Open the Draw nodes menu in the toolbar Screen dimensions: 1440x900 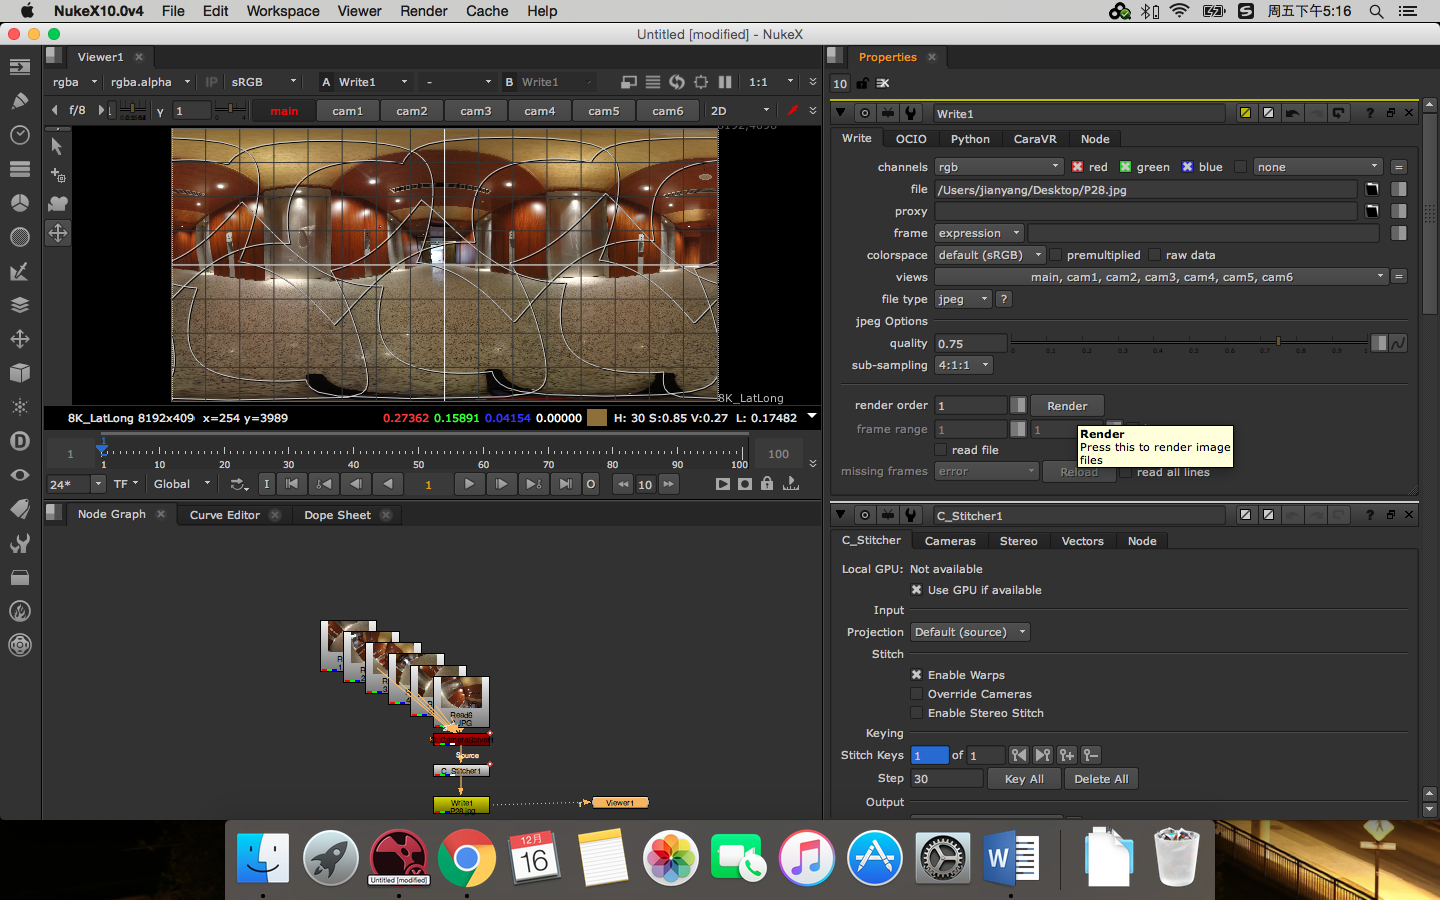click(x=19, y=101)
